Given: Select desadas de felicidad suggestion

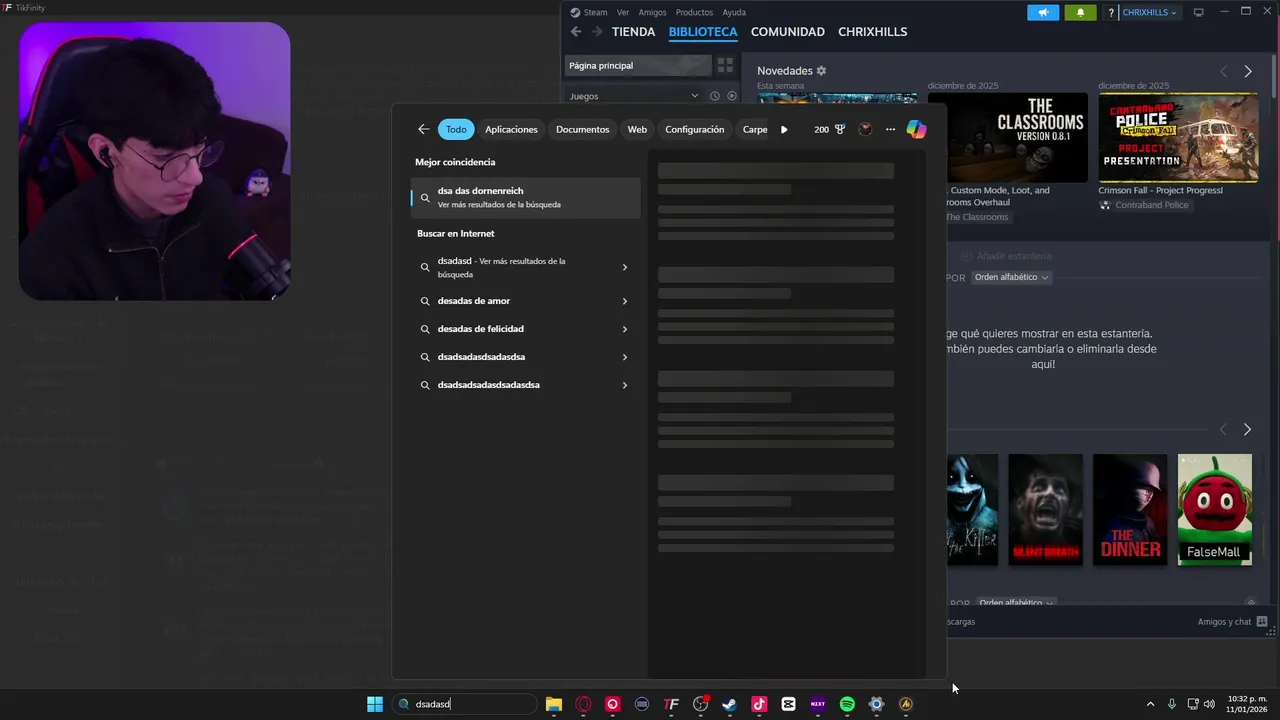Looking at the screenshot, I should (480, 329).
